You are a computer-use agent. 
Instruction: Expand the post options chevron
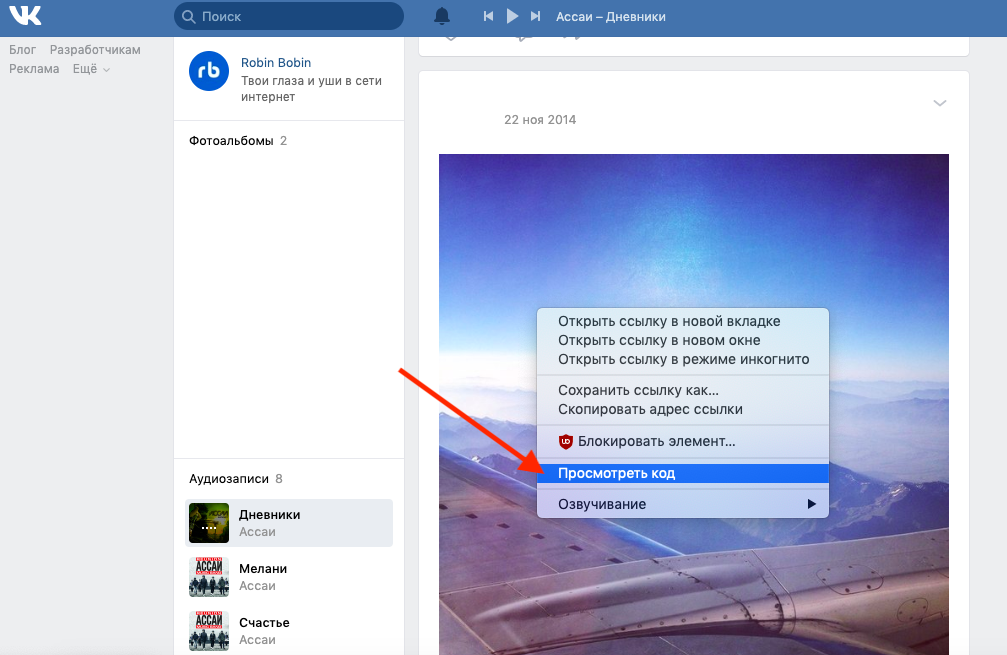pos(939,103)
